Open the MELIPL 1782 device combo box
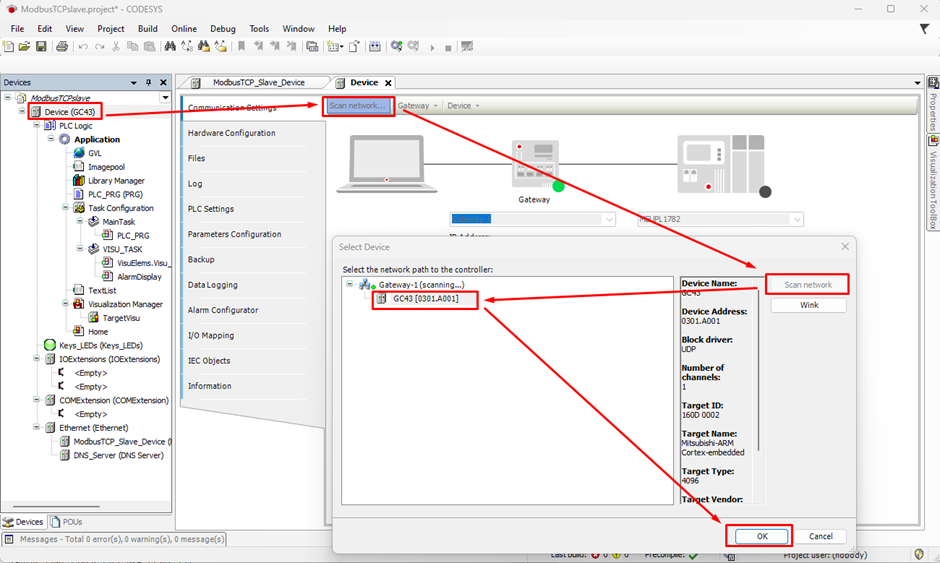 720,219
